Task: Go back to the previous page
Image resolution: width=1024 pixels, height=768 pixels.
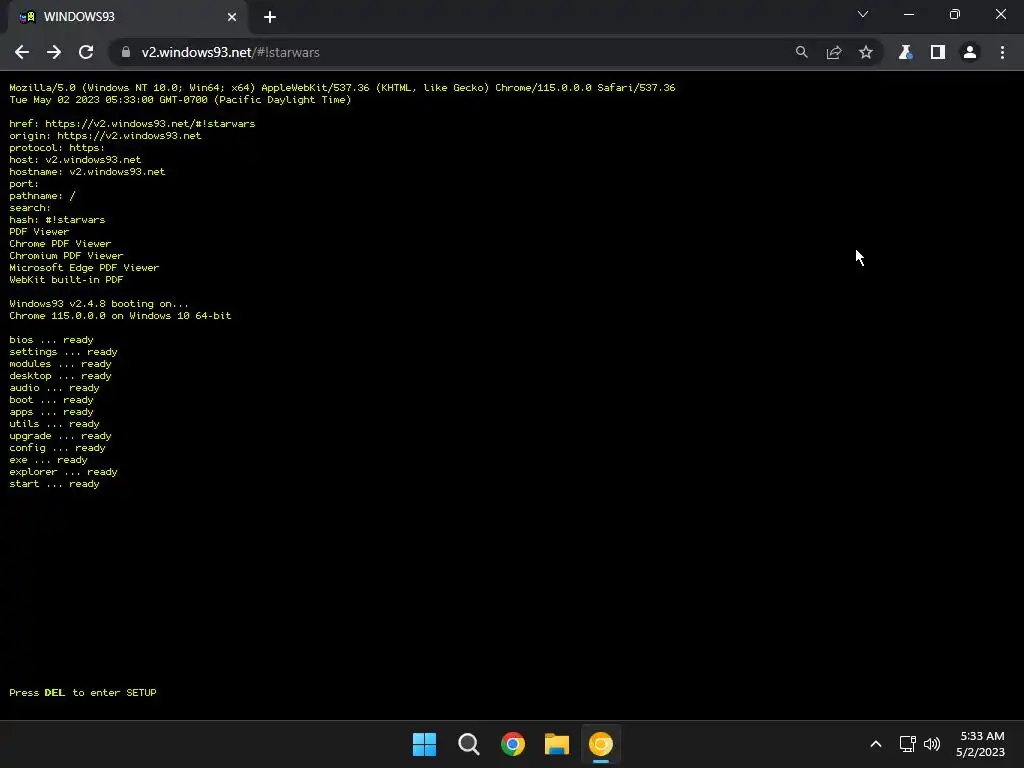Action: [x=22, y=52]
